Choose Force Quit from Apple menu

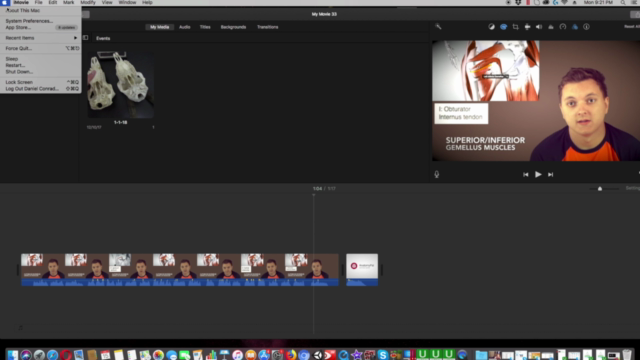40,48
